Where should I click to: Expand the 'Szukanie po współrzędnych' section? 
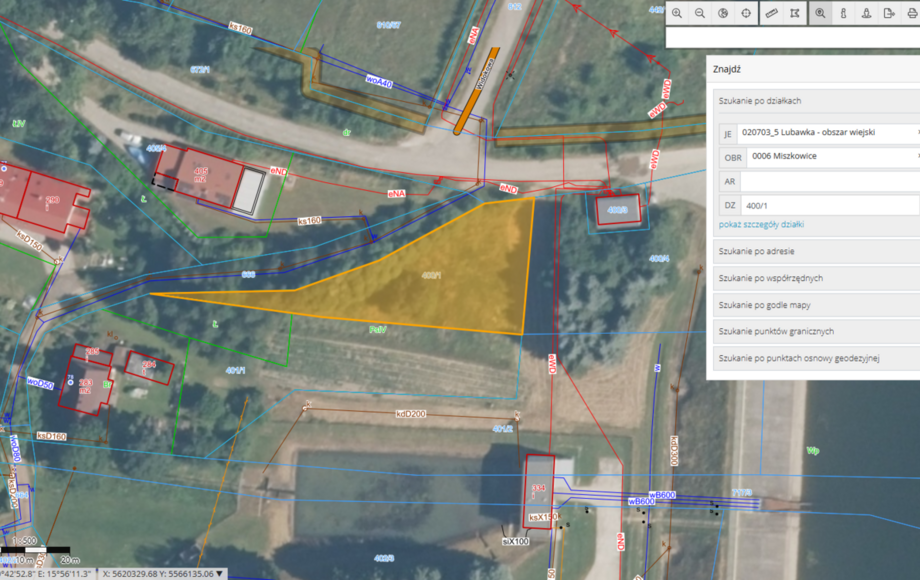pyautogui.click(x=816, y=278)
